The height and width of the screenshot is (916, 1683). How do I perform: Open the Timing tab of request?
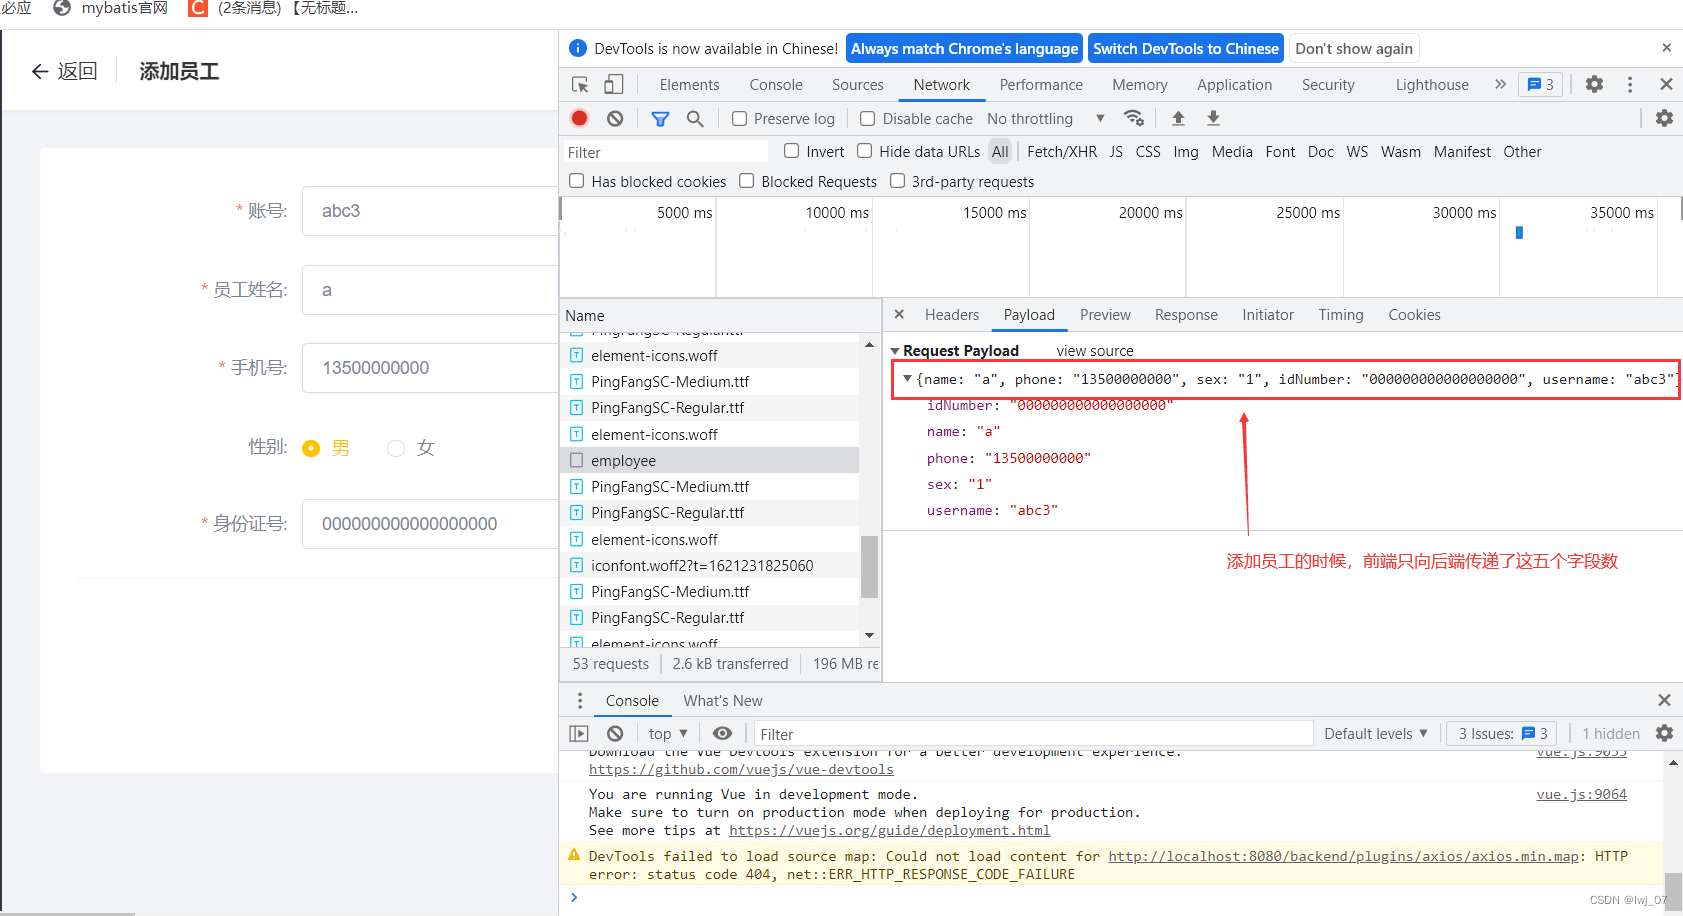1341,314
